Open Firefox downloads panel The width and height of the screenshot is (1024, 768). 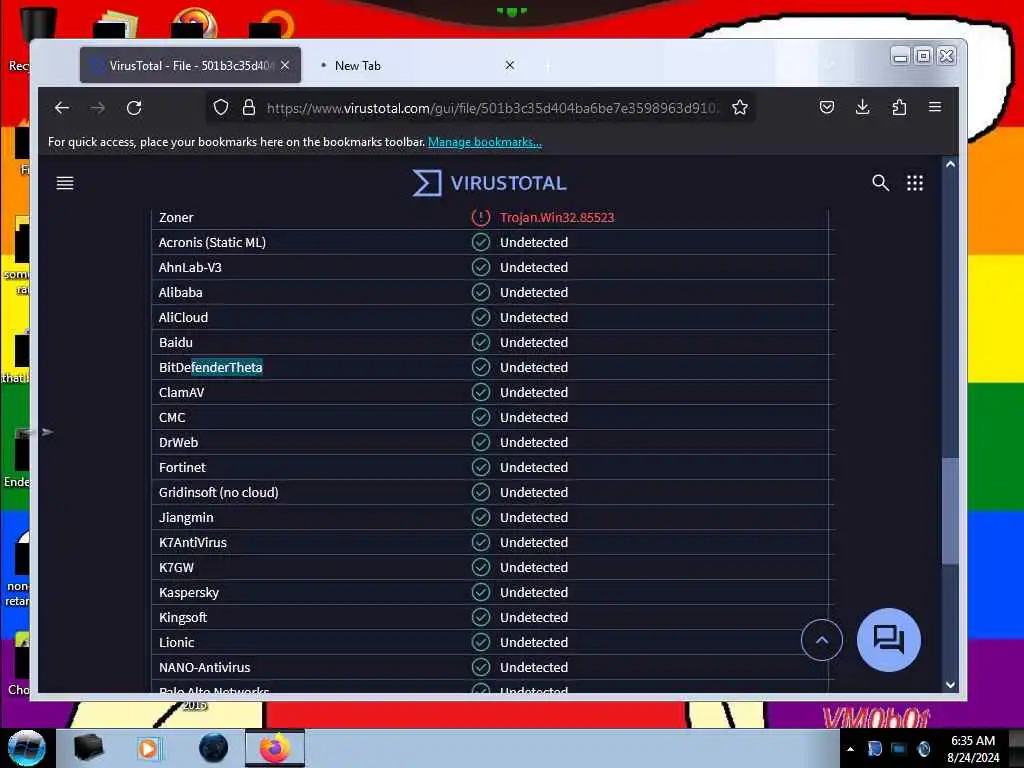(863, 107)
